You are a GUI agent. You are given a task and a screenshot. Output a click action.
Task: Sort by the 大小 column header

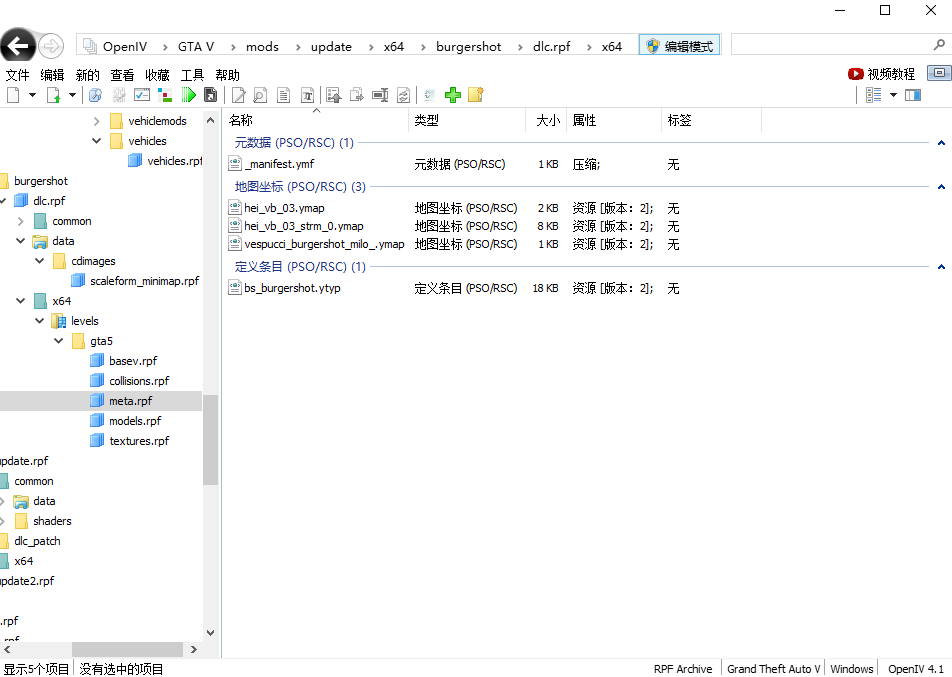[x=546, y=120]
